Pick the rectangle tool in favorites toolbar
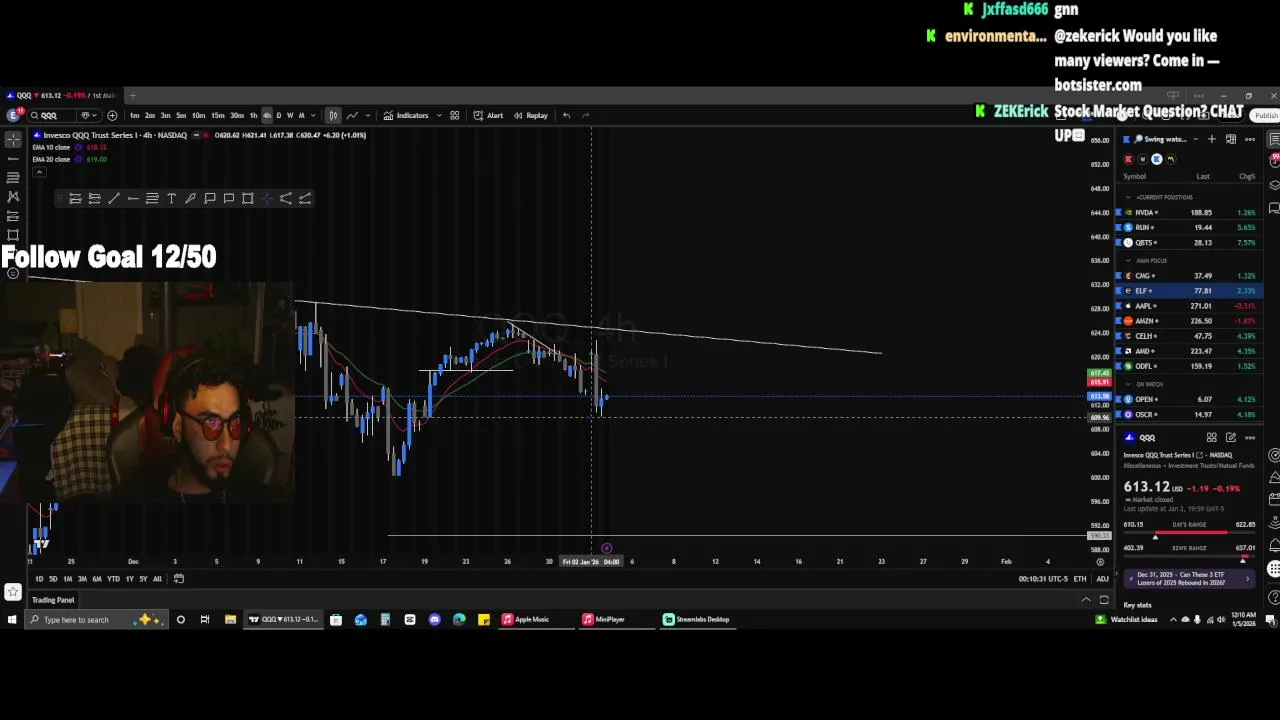This screenshot has height=720, width=1280. pos(248,198)
